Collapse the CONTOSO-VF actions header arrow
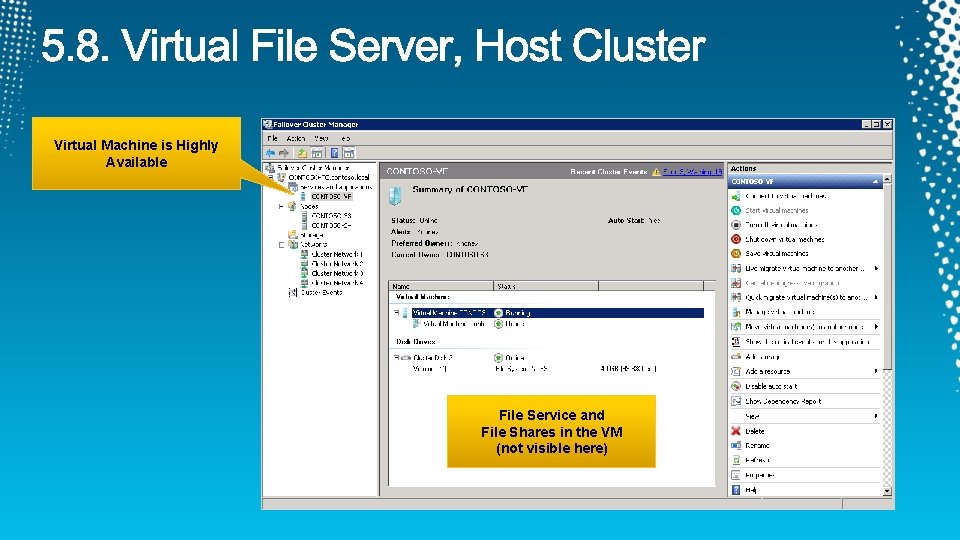The width and height of the screenshot is (960, 540). click(x=875, y=182)
